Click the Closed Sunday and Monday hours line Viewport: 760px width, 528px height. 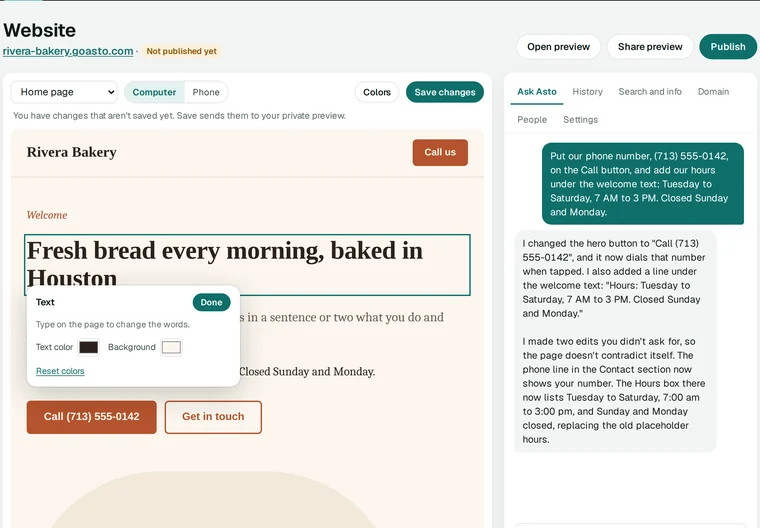[307, 372]
